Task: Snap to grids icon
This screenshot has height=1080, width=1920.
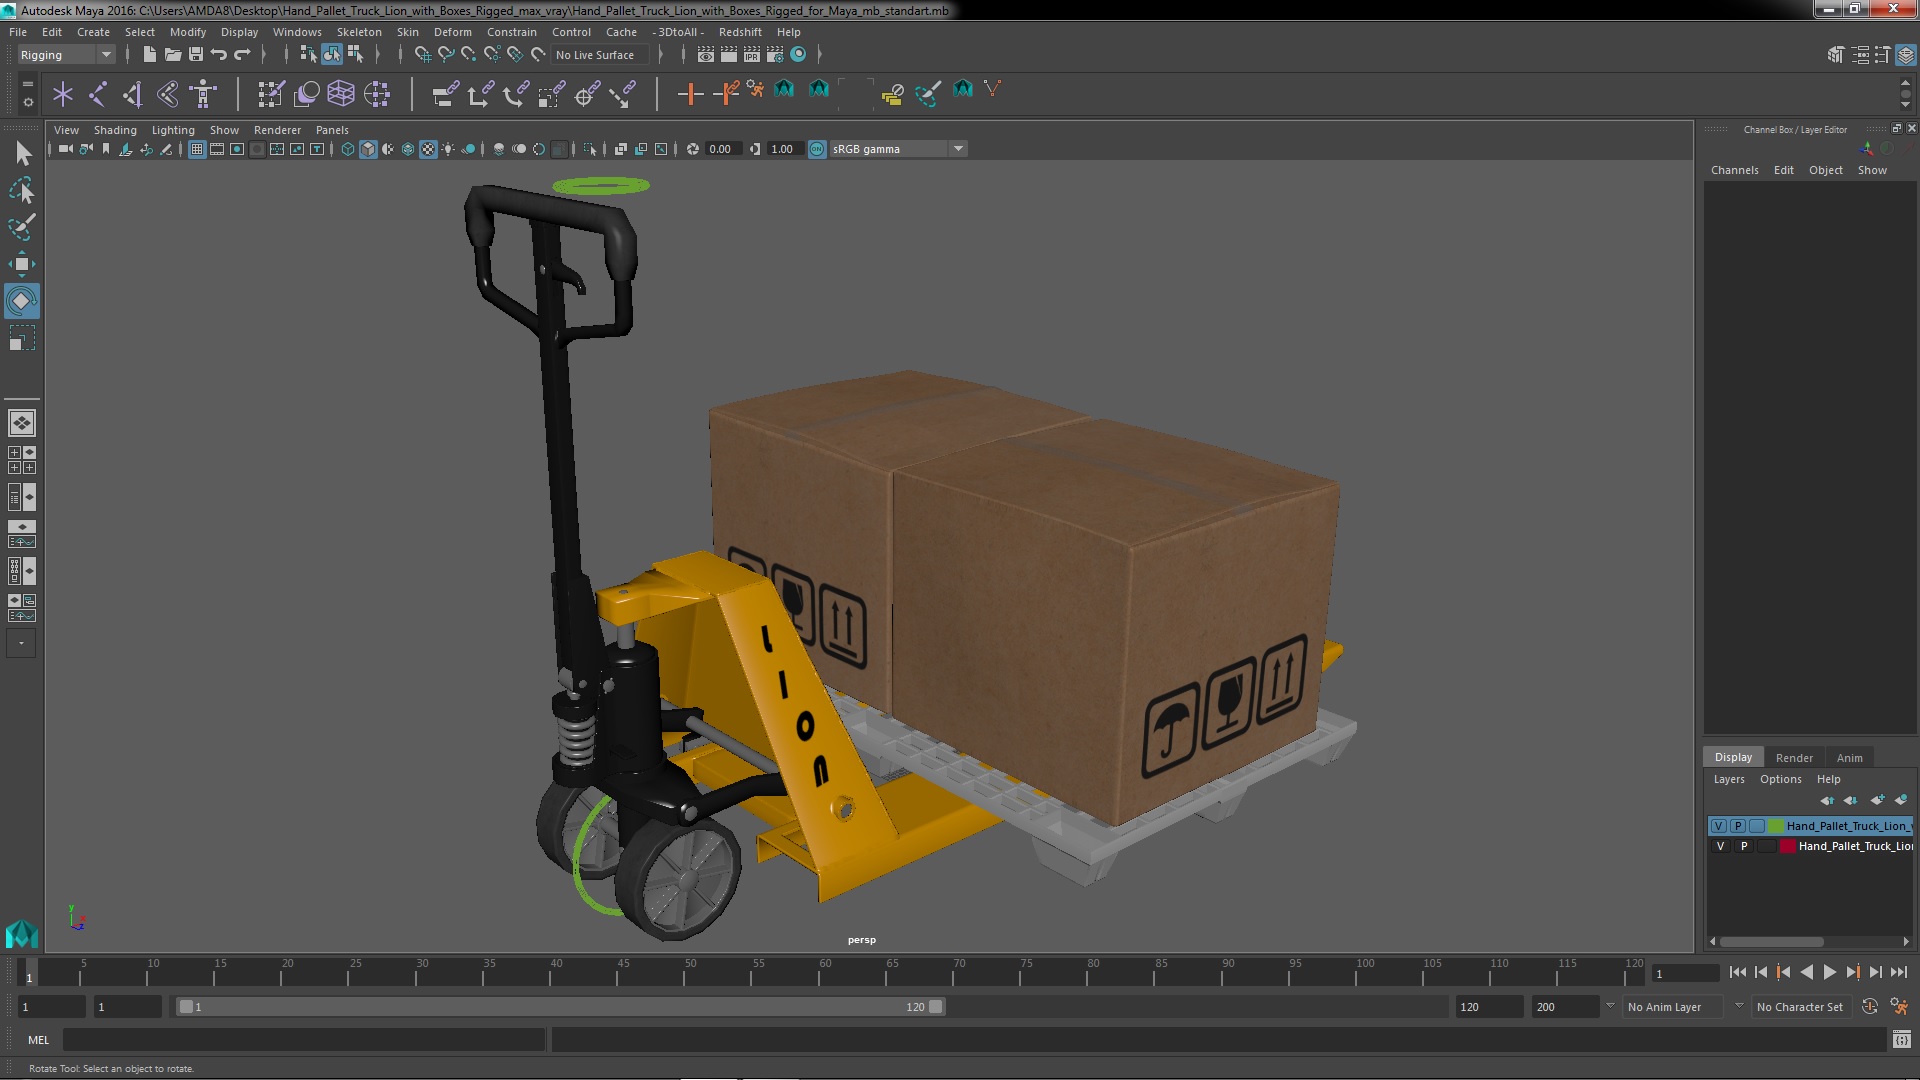Action: (423, 55)
